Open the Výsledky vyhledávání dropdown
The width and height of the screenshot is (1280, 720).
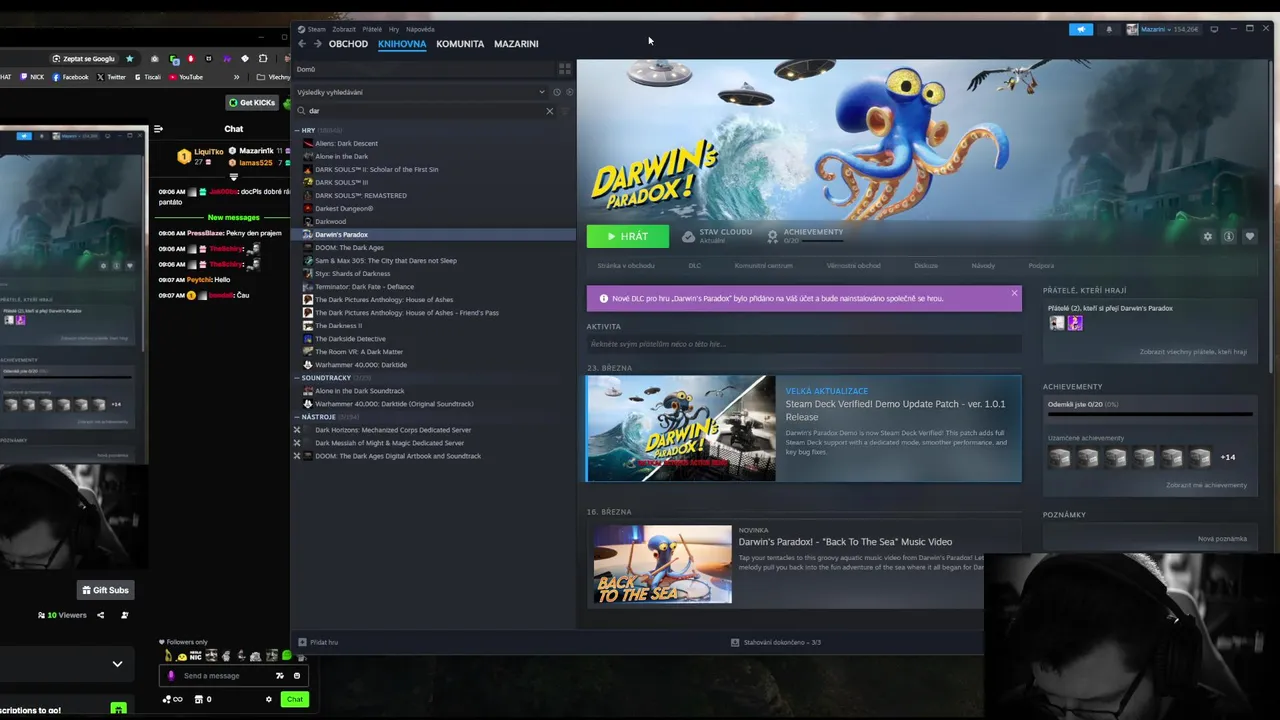421,92
